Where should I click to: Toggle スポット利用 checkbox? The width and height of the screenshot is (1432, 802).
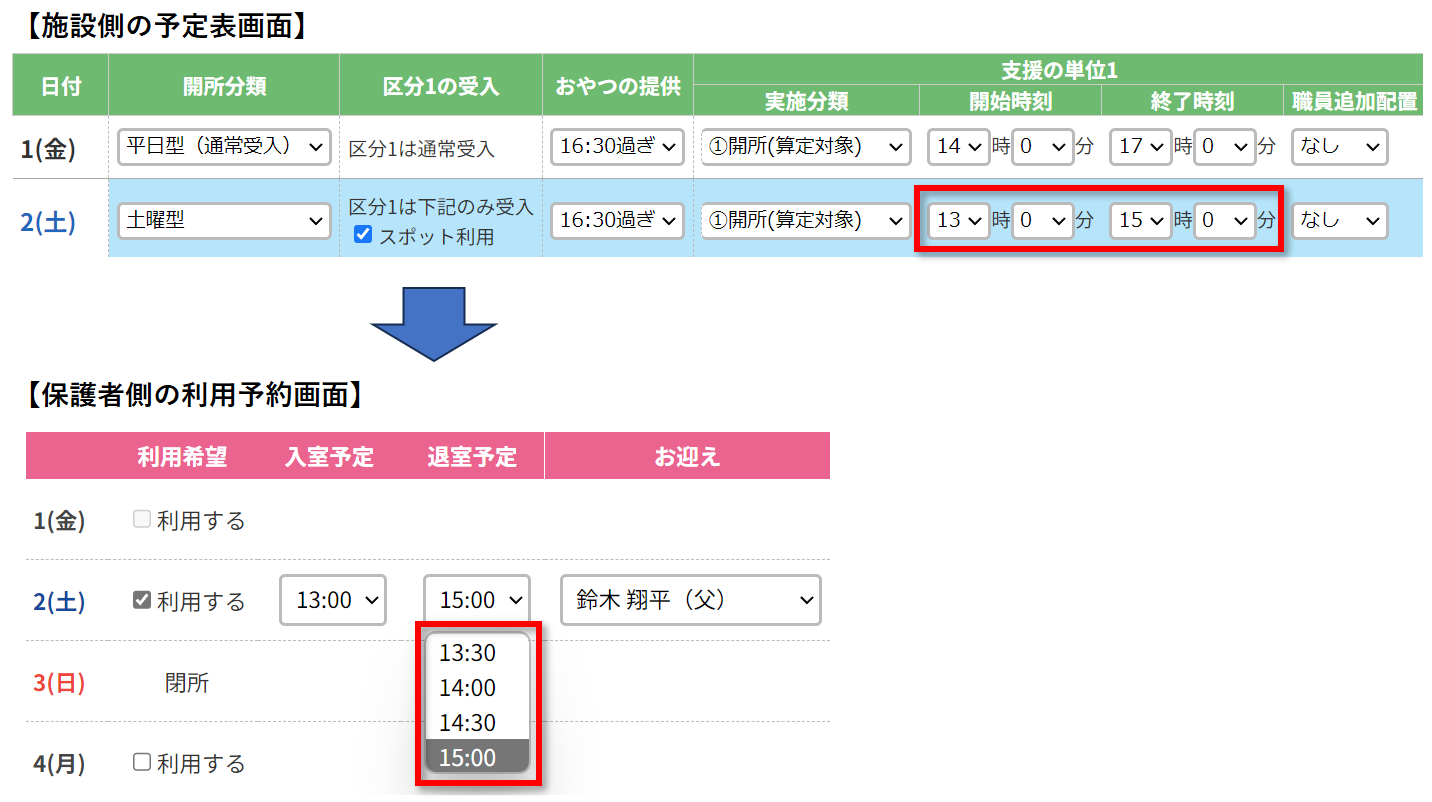364,236
